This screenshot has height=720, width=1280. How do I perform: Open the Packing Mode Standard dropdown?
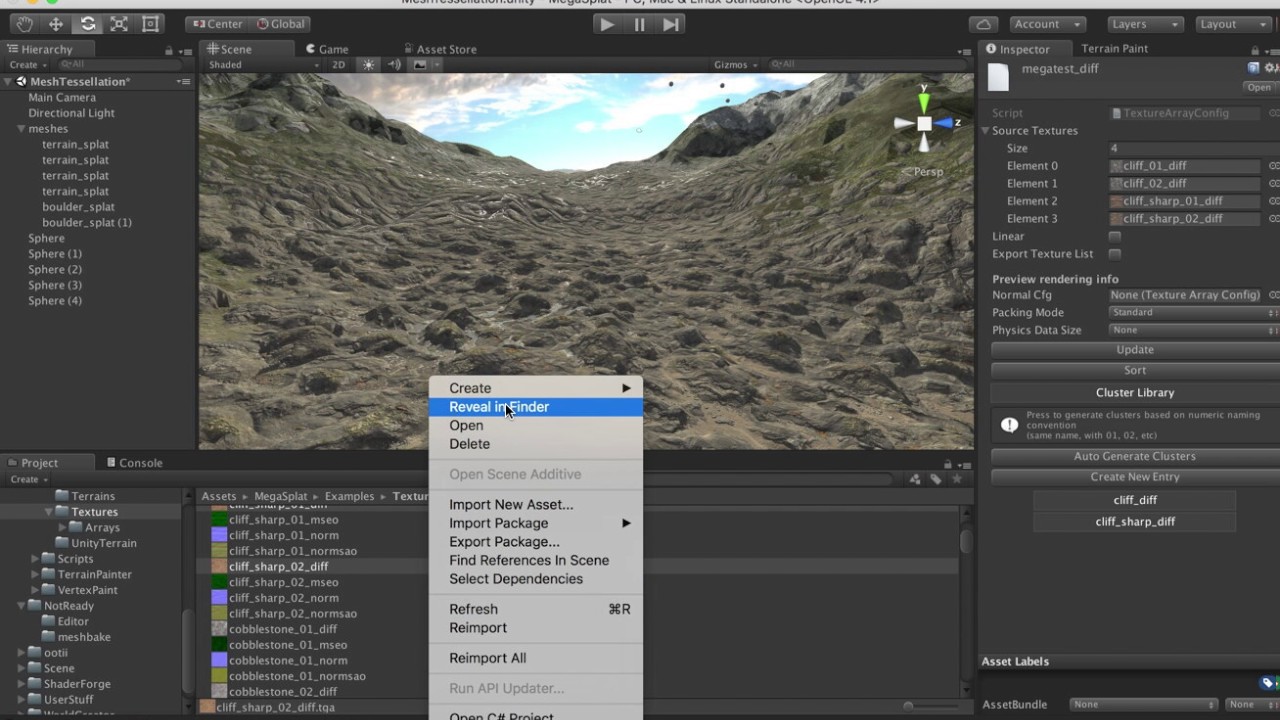tap(1194, 313)
